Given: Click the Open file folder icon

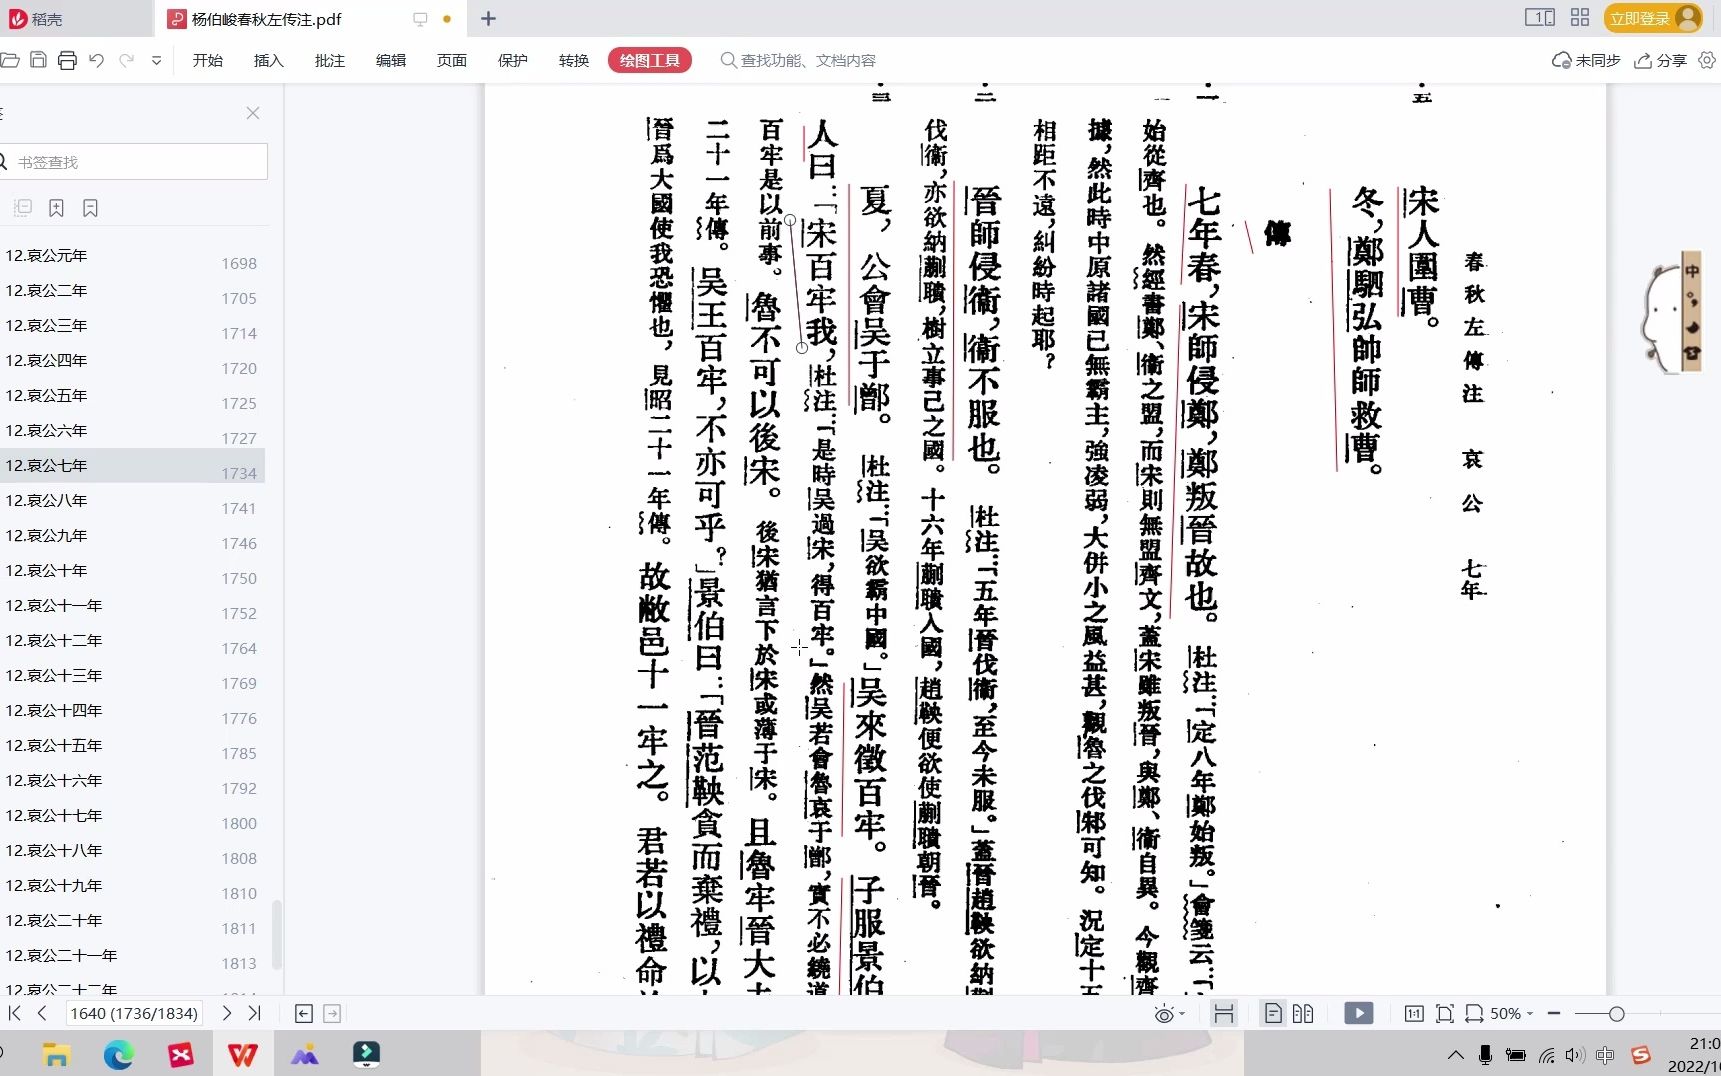Looking at the screenshot, I should [x=10, y=60].
